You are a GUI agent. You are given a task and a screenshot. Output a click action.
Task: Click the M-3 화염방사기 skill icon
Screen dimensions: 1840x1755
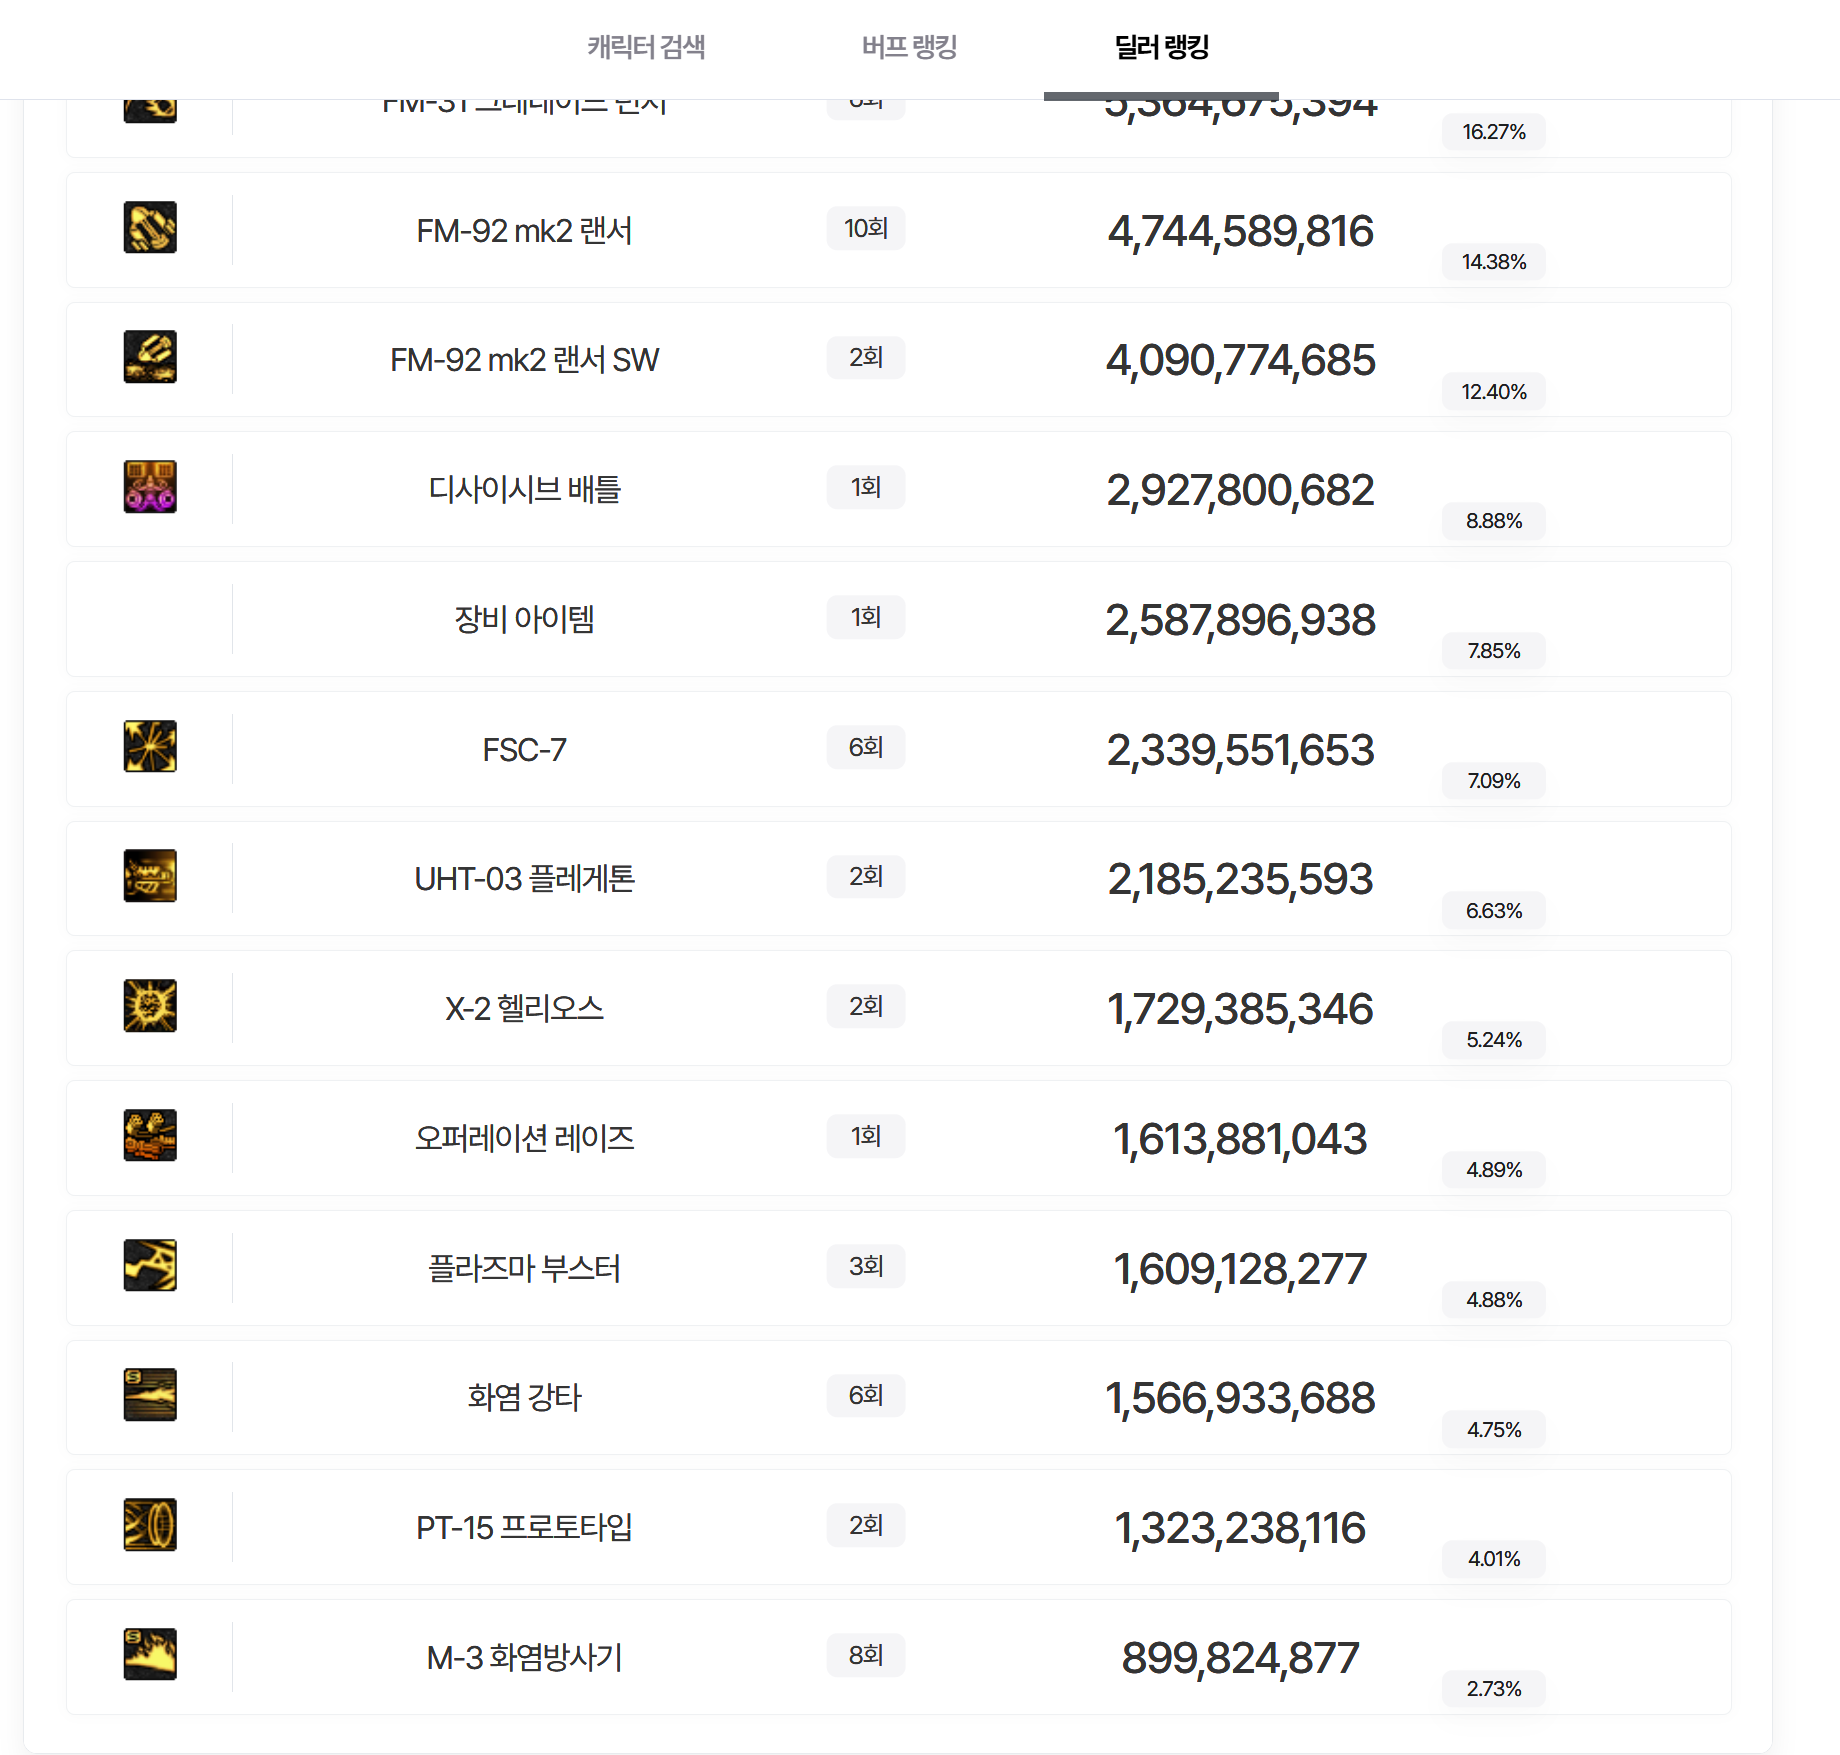[150, 1655]
